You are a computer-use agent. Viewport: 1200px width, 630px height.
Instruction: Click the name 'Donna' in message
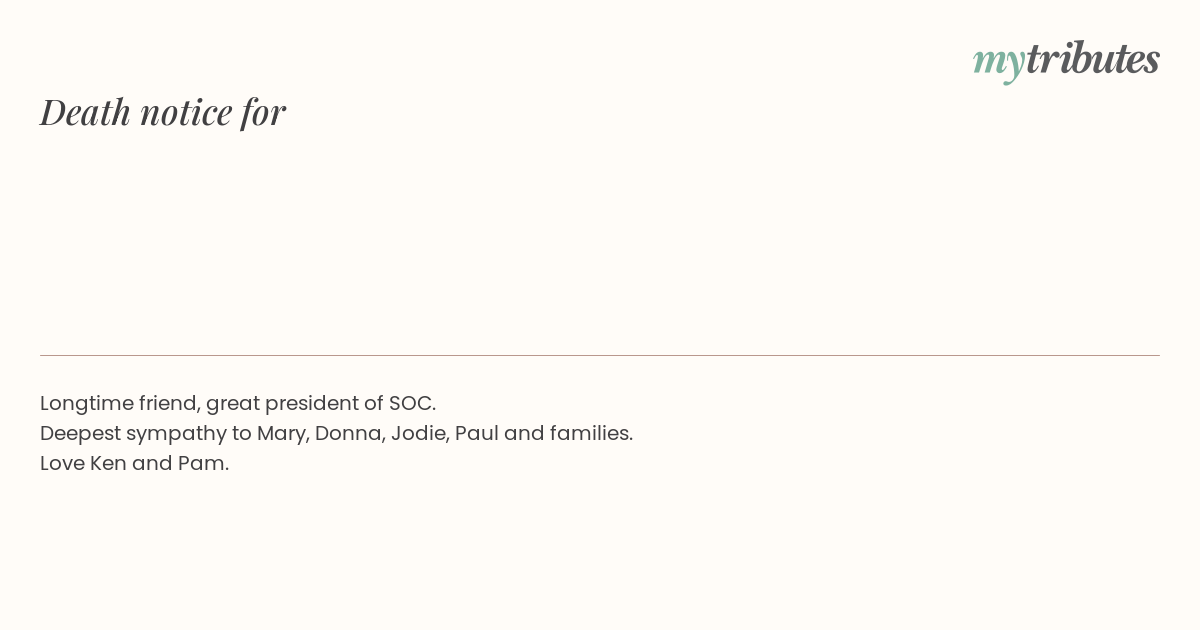coord(349,434)
